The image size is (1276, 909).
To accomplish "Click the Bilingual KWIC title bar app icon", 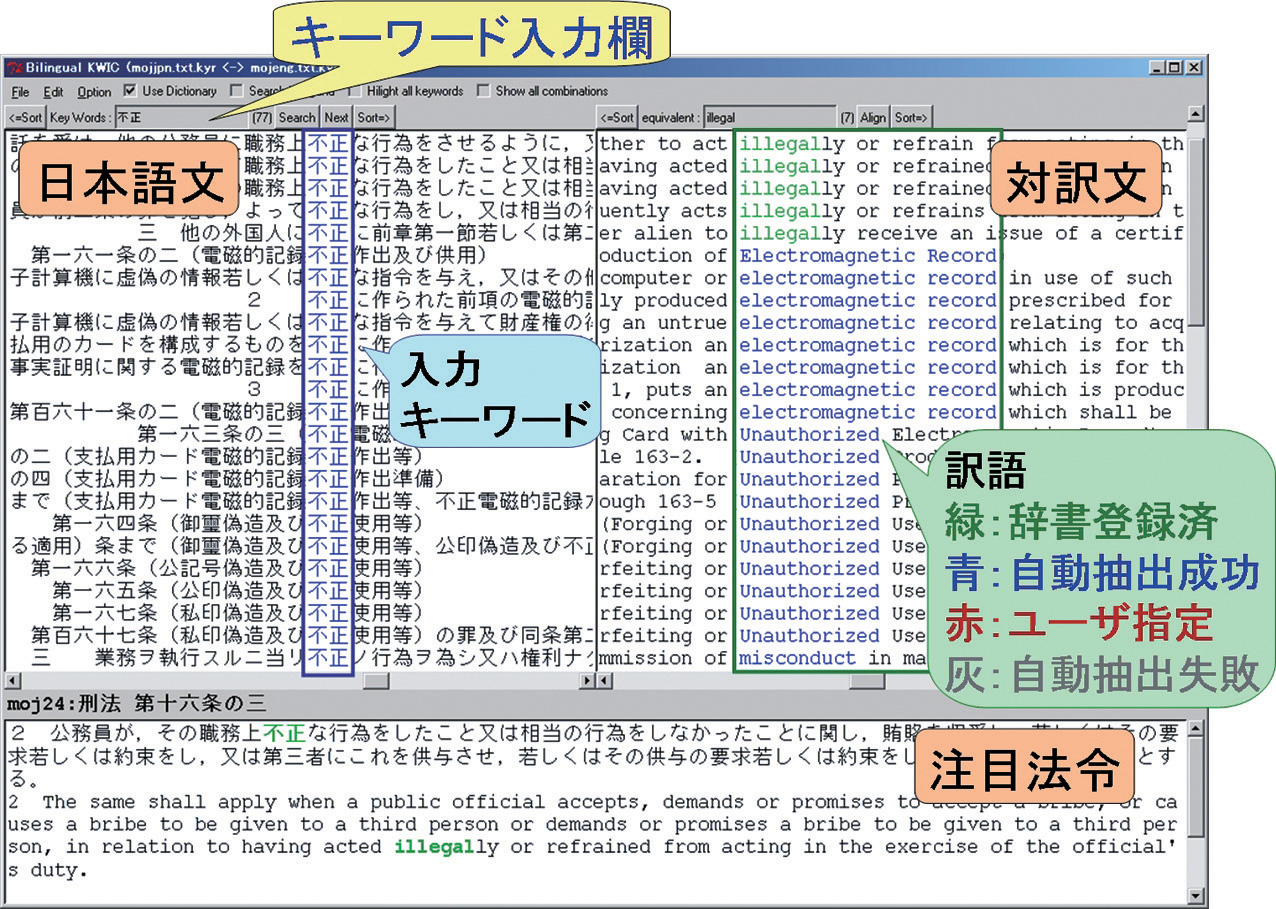I will point(13,68).
